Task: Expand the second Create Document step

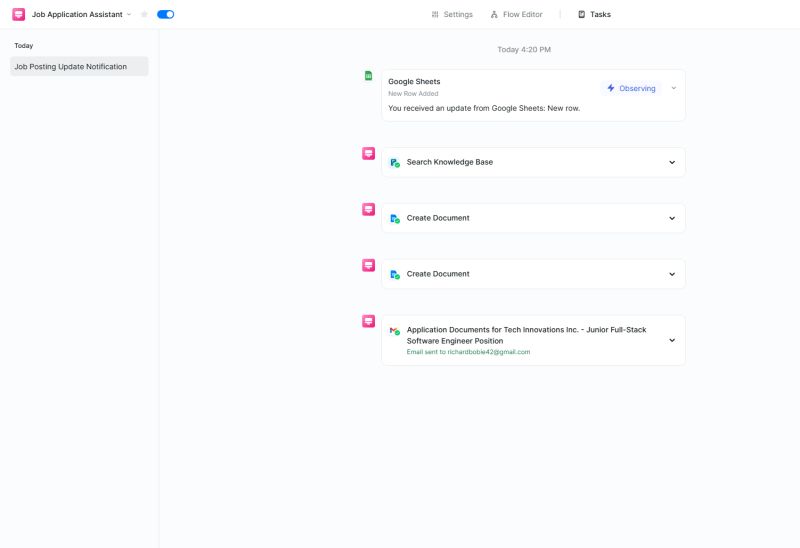Action: tap(672, 274)
